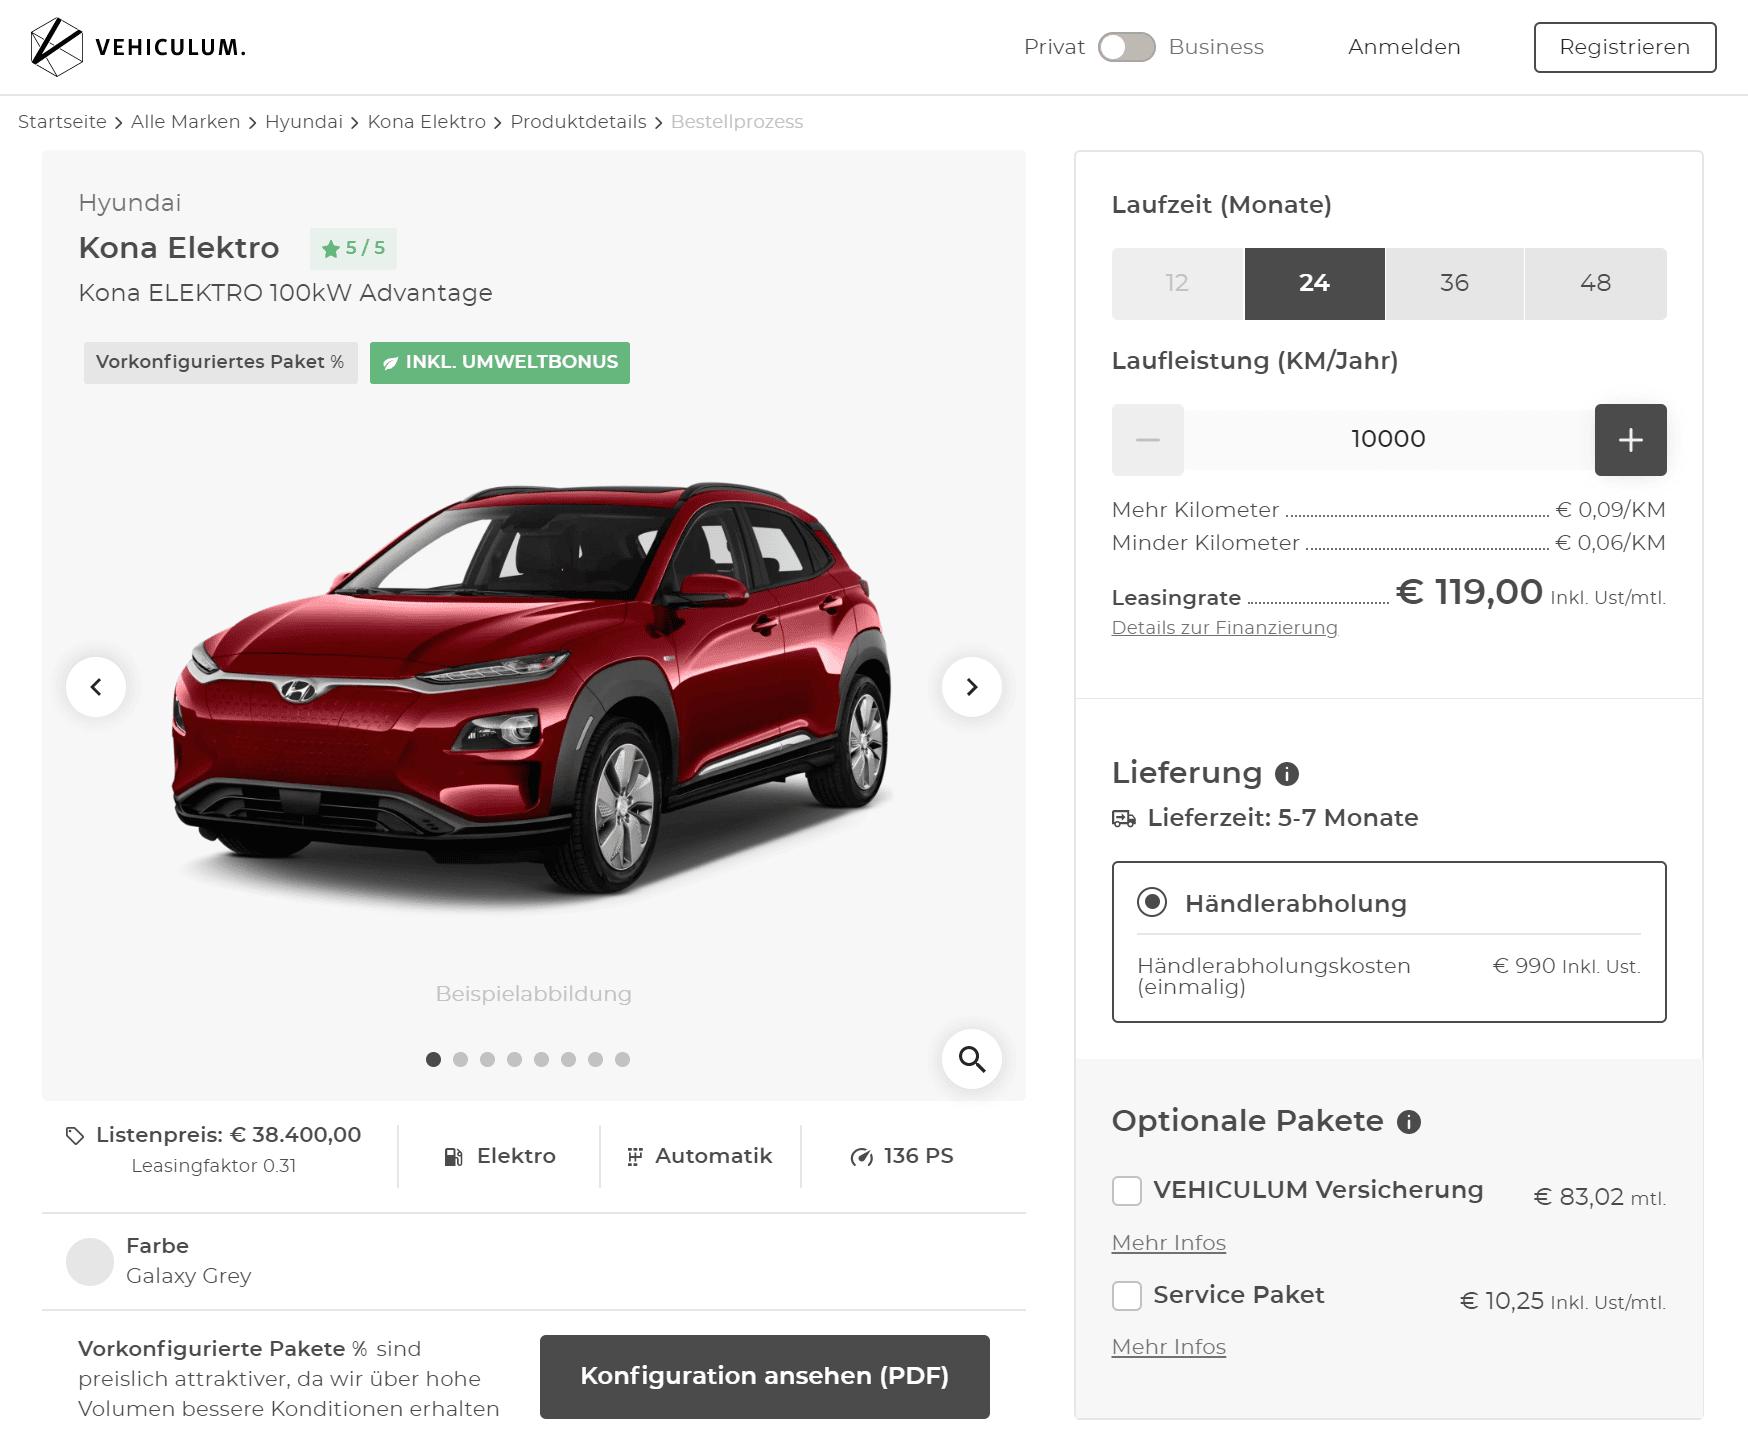Decrease Laufleistung with minus button
The image size is (1748, 1441).
1148,440
